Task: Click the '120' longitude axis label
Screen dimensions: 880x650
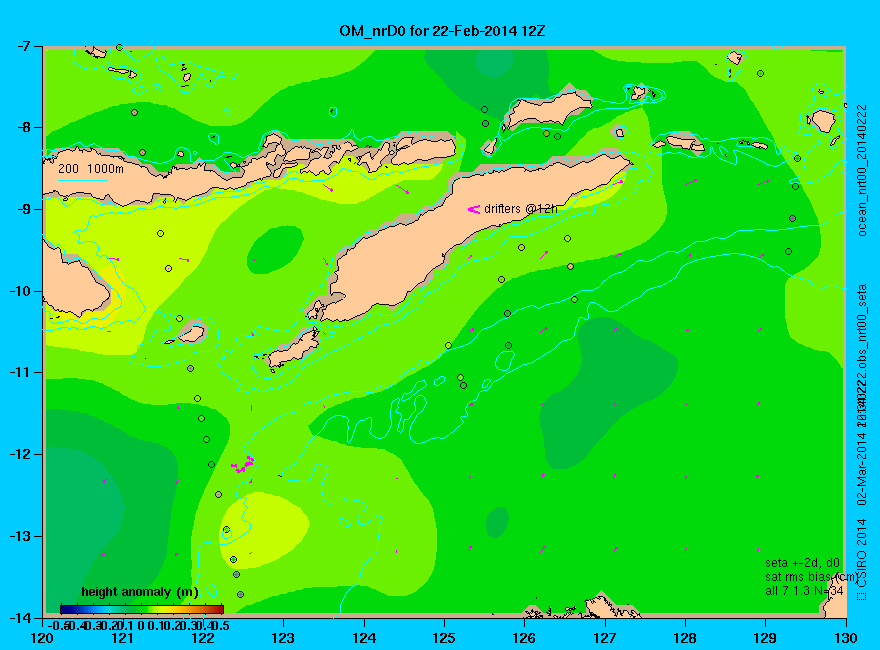Action: [x=43, y=638]
